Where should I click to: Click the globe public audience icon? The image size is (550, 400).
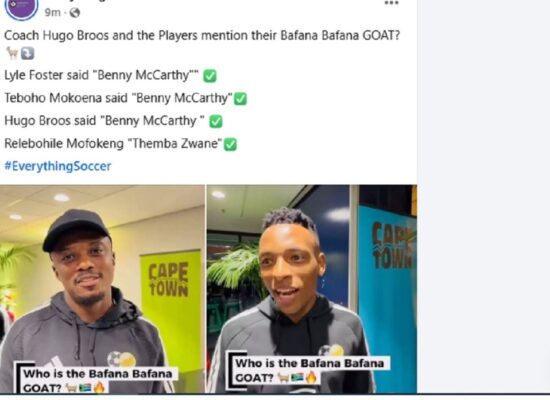point(75,13)
